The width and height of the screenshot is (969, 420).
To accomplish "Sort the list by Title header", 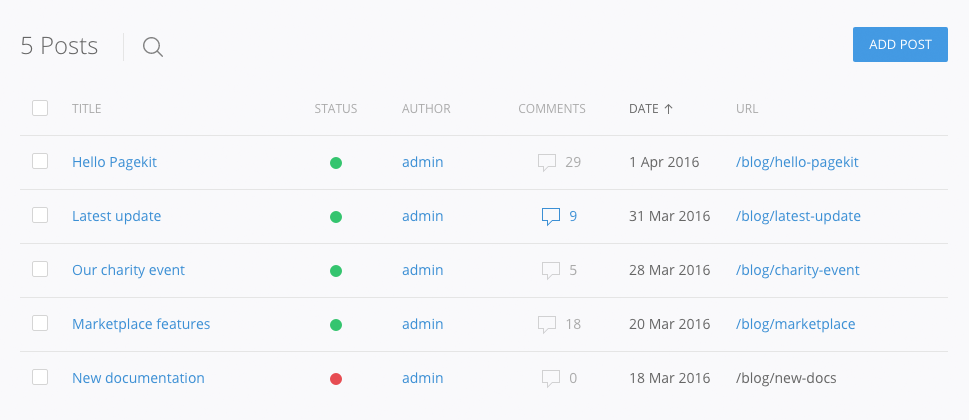I will tap(86, 109).
